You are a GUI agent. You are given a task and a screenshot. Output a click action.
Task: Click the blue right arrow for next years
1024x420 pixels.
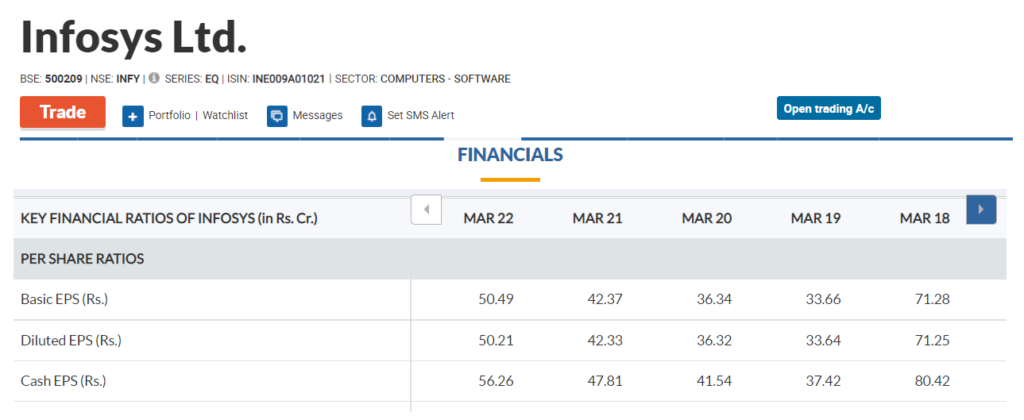(x=981, y=210)
